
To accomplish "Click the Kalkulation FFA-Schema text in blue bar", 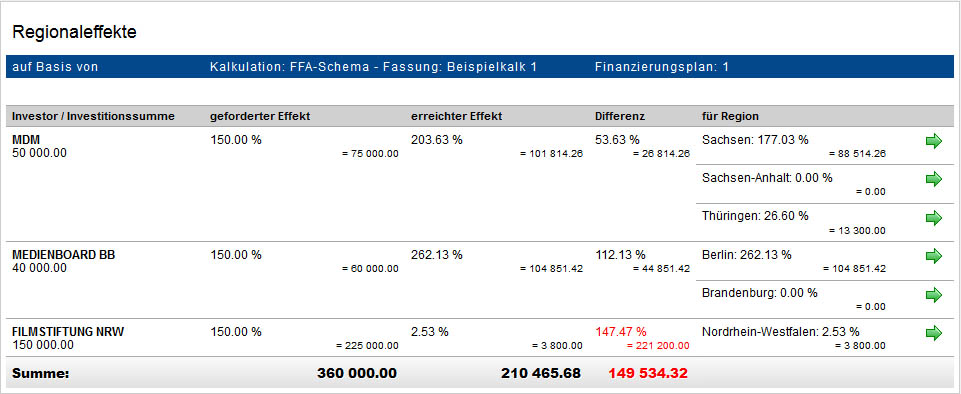I will (373, 67).
